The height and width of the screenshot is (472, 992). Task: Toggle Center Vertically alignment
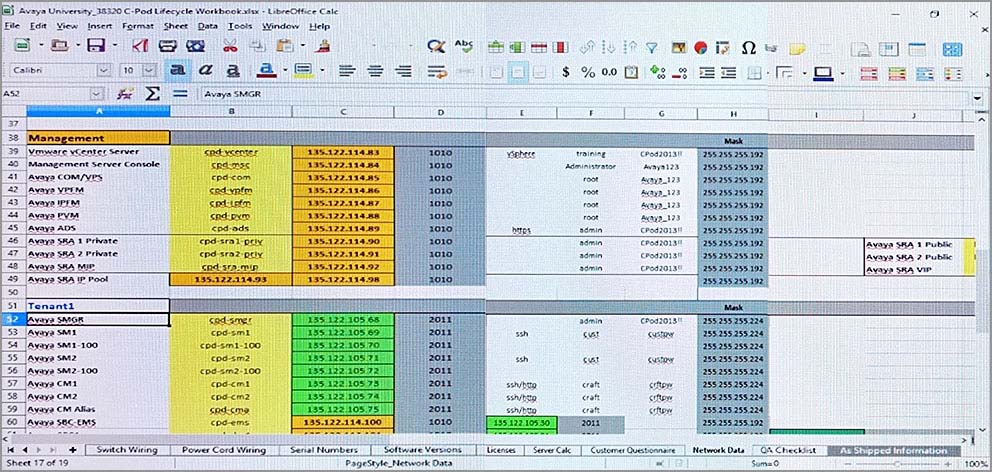(x=518, y=72)
